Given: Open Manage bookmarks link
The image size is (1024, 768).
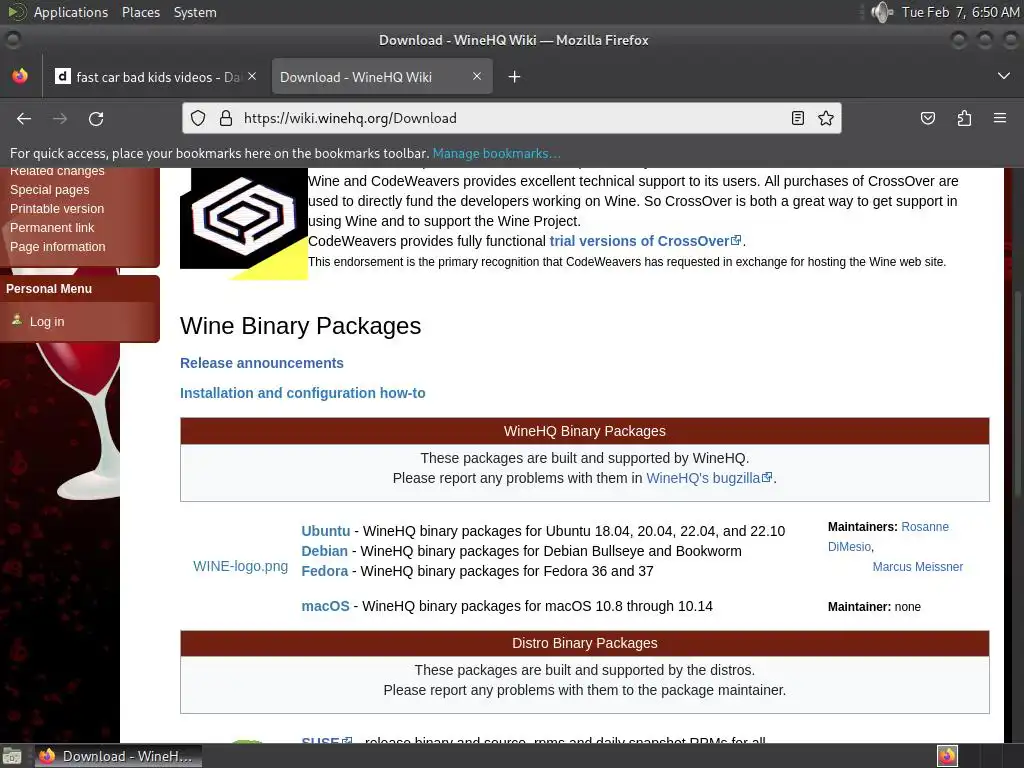Looking at the screenshot, I should pyautogui.click(x=496, y=153).
